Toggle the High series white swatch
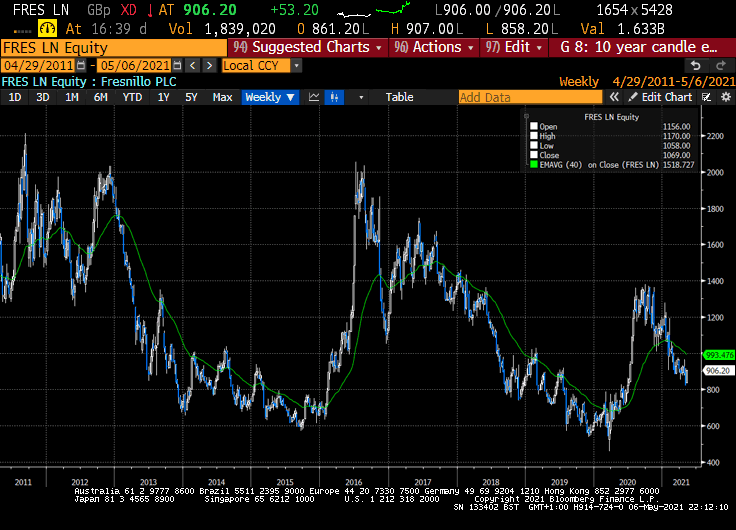This screenshot has width=736, height=530. (x=534, y=136)
